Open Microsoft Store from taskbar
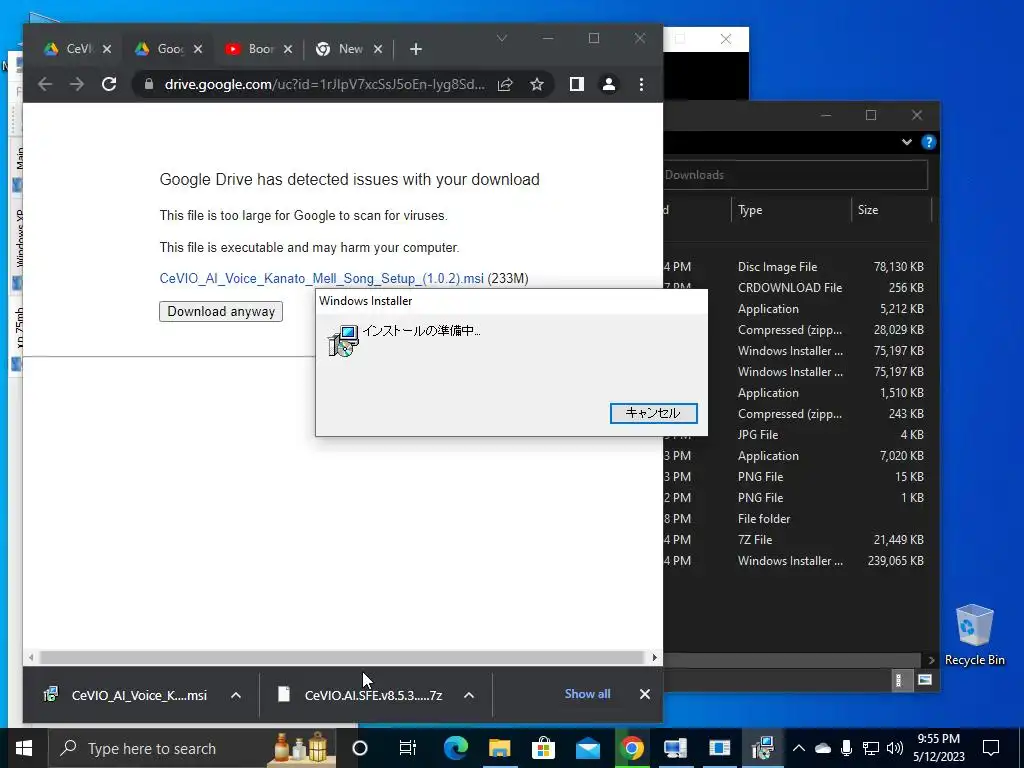 543,748
